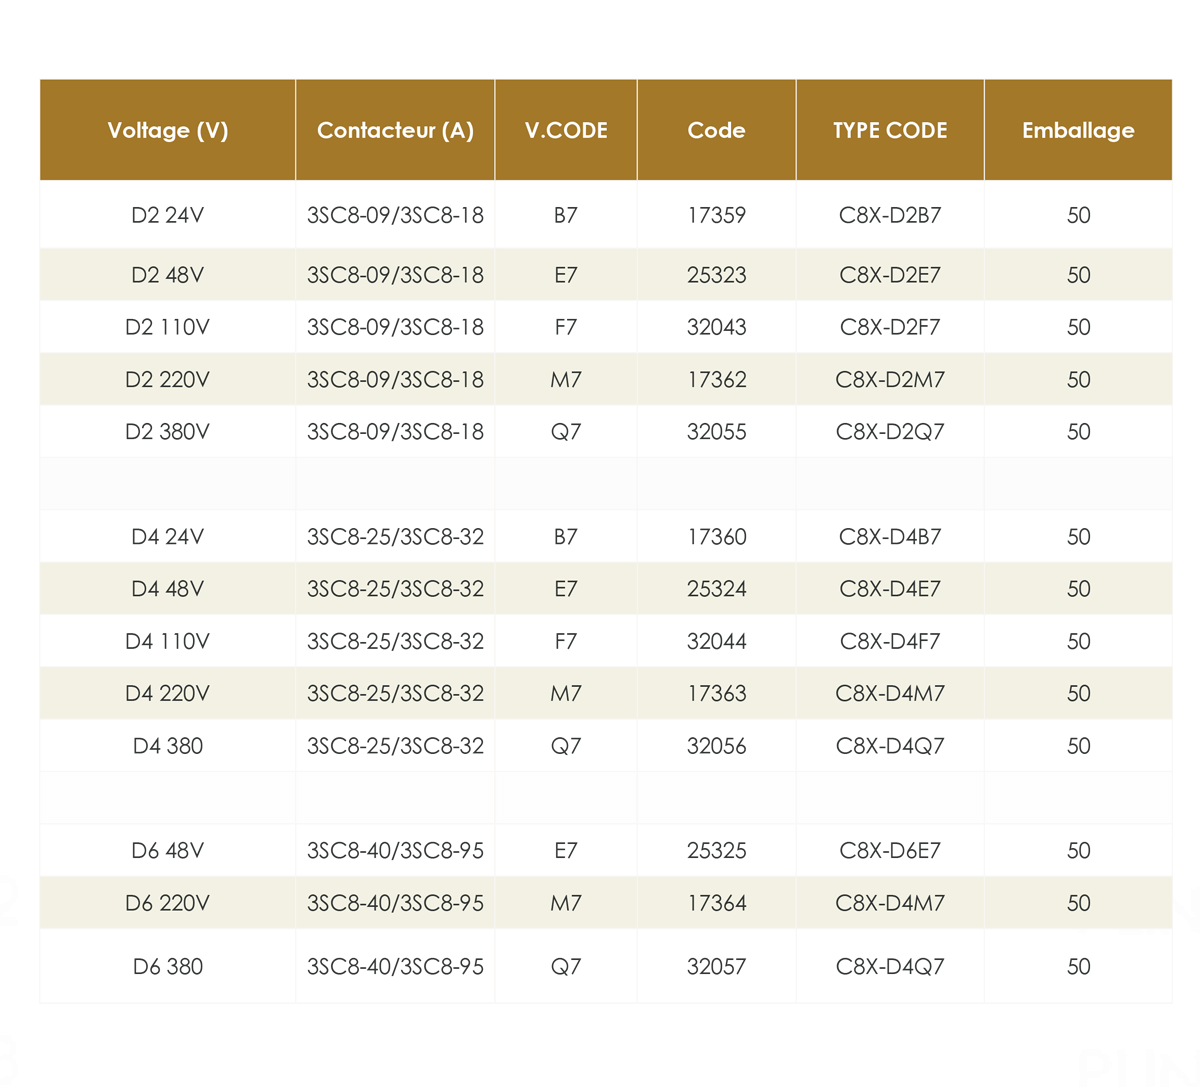
Task: Select the D4 220V voltage cell
Action: point(168,694)
